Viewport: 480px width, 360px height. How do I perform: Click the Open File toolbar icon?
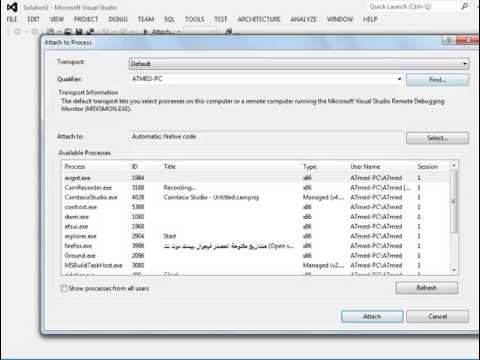pos(68,32)
